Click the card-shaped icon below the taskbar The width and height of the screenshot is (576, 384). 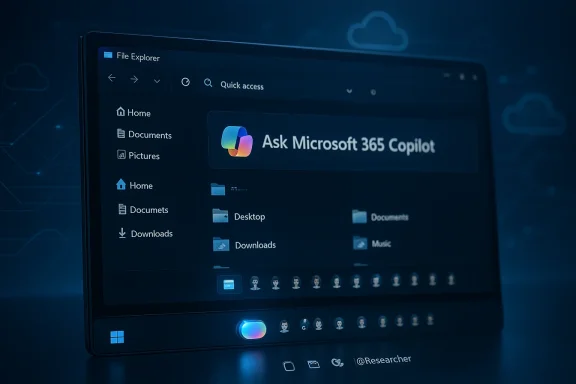point(313,364)
